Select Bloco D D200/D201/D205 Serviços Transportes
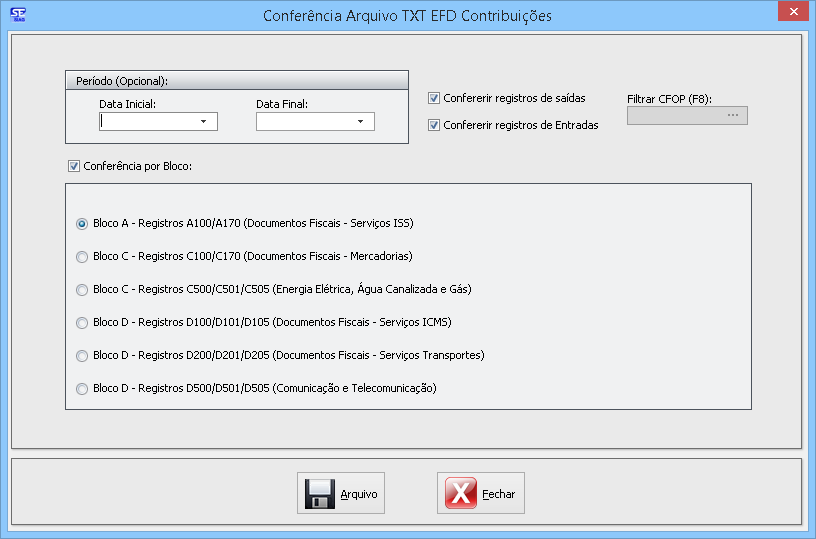The image size is (816, 539). click(82, 355)
